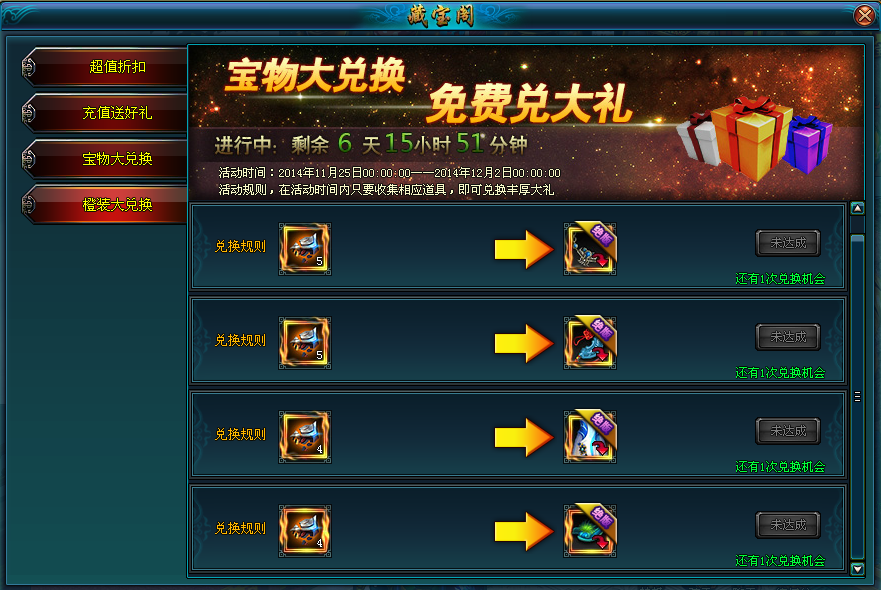Inspect the fourth row's green reward icon
Screen dimensions: 881x590
[590, 531]
